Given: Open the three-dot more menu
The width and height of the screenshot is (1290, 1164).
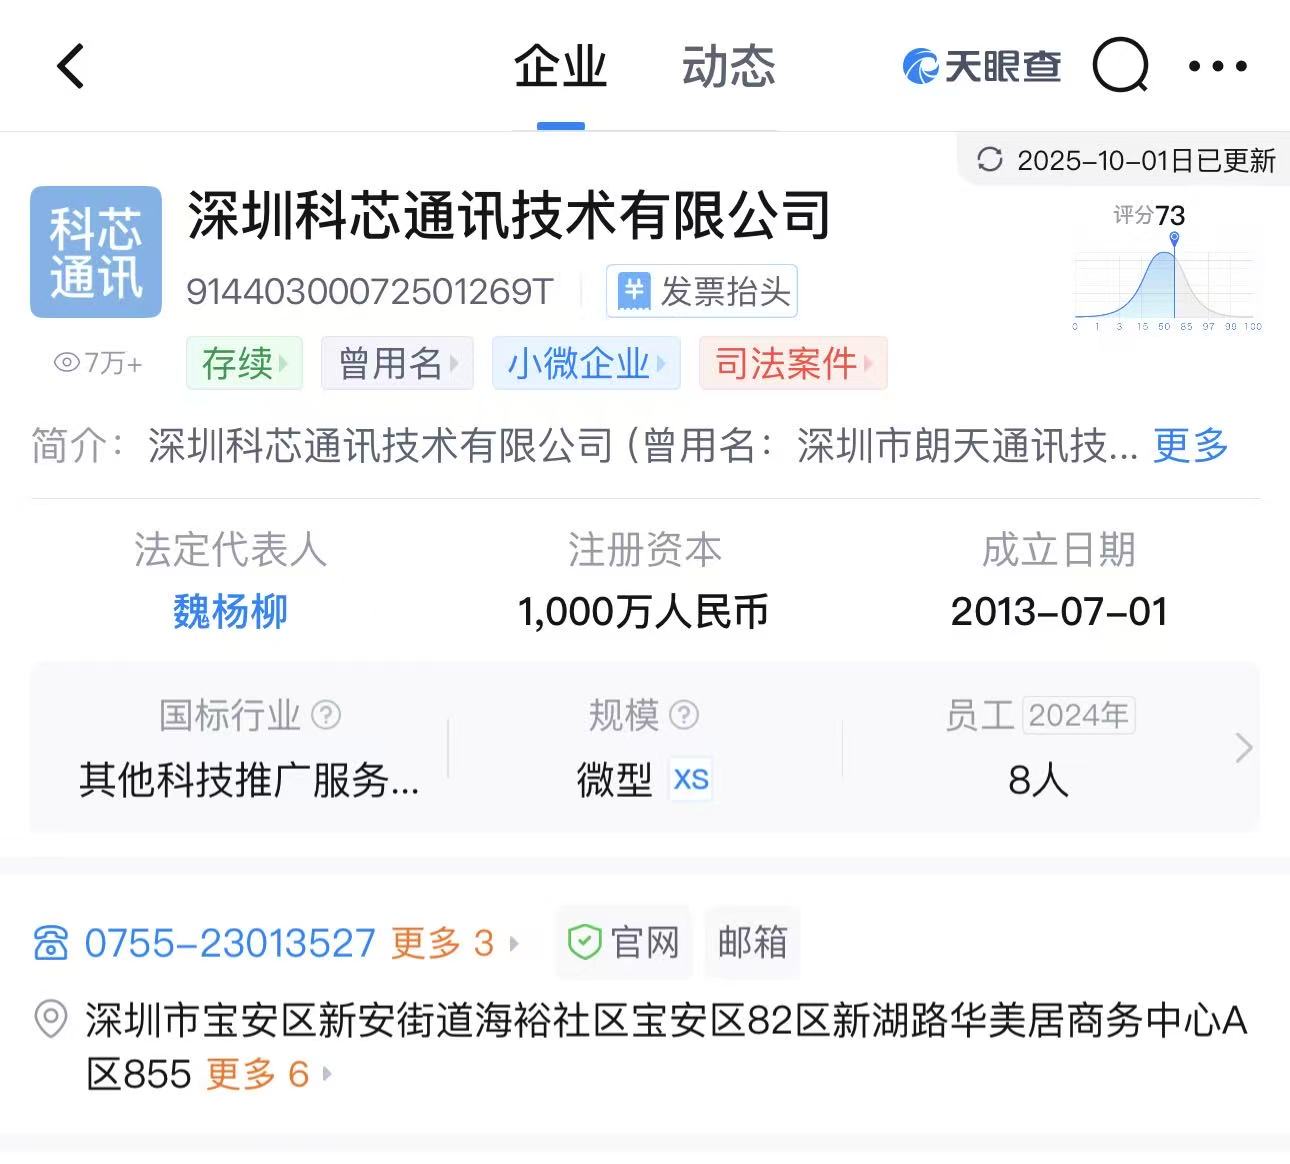Looking at the screenshot, I should (1217, 67).
